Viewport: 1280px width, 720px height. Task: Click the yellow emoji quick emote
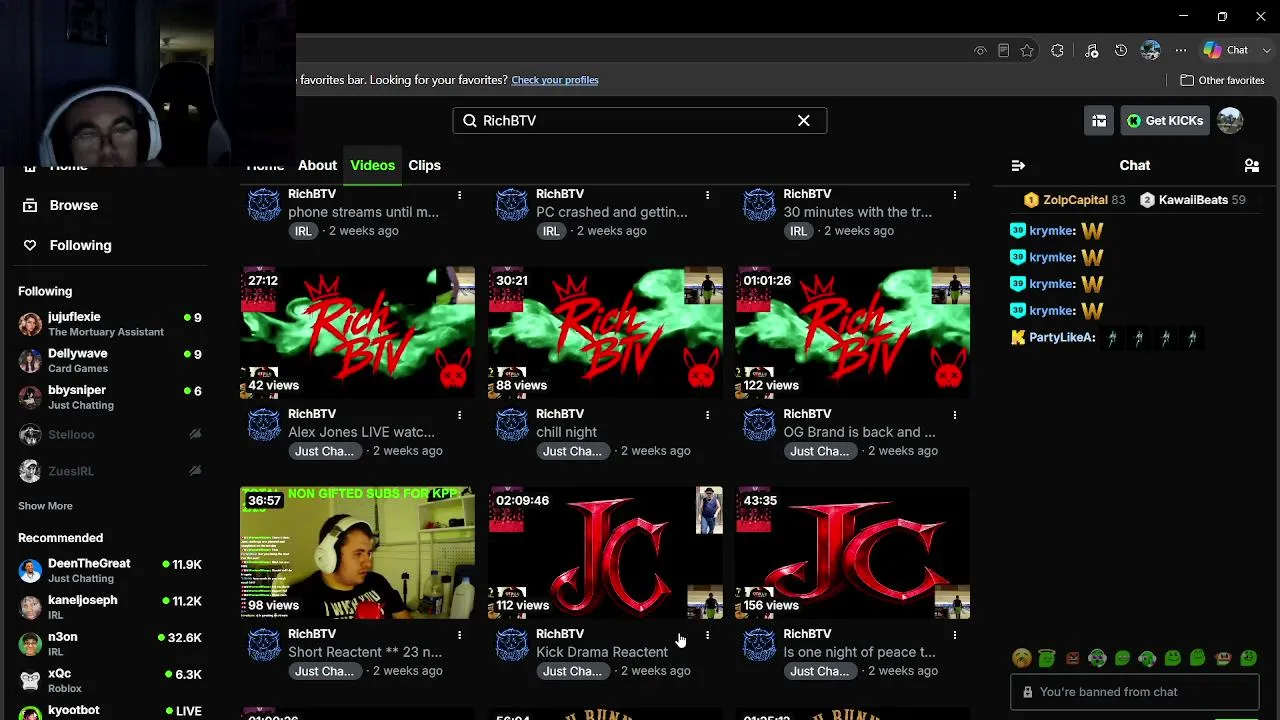click(x=1021, y=658)
